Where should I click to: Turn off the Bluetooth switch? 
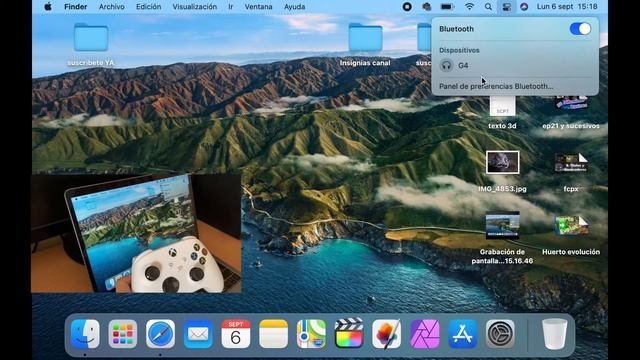point(580,29)
